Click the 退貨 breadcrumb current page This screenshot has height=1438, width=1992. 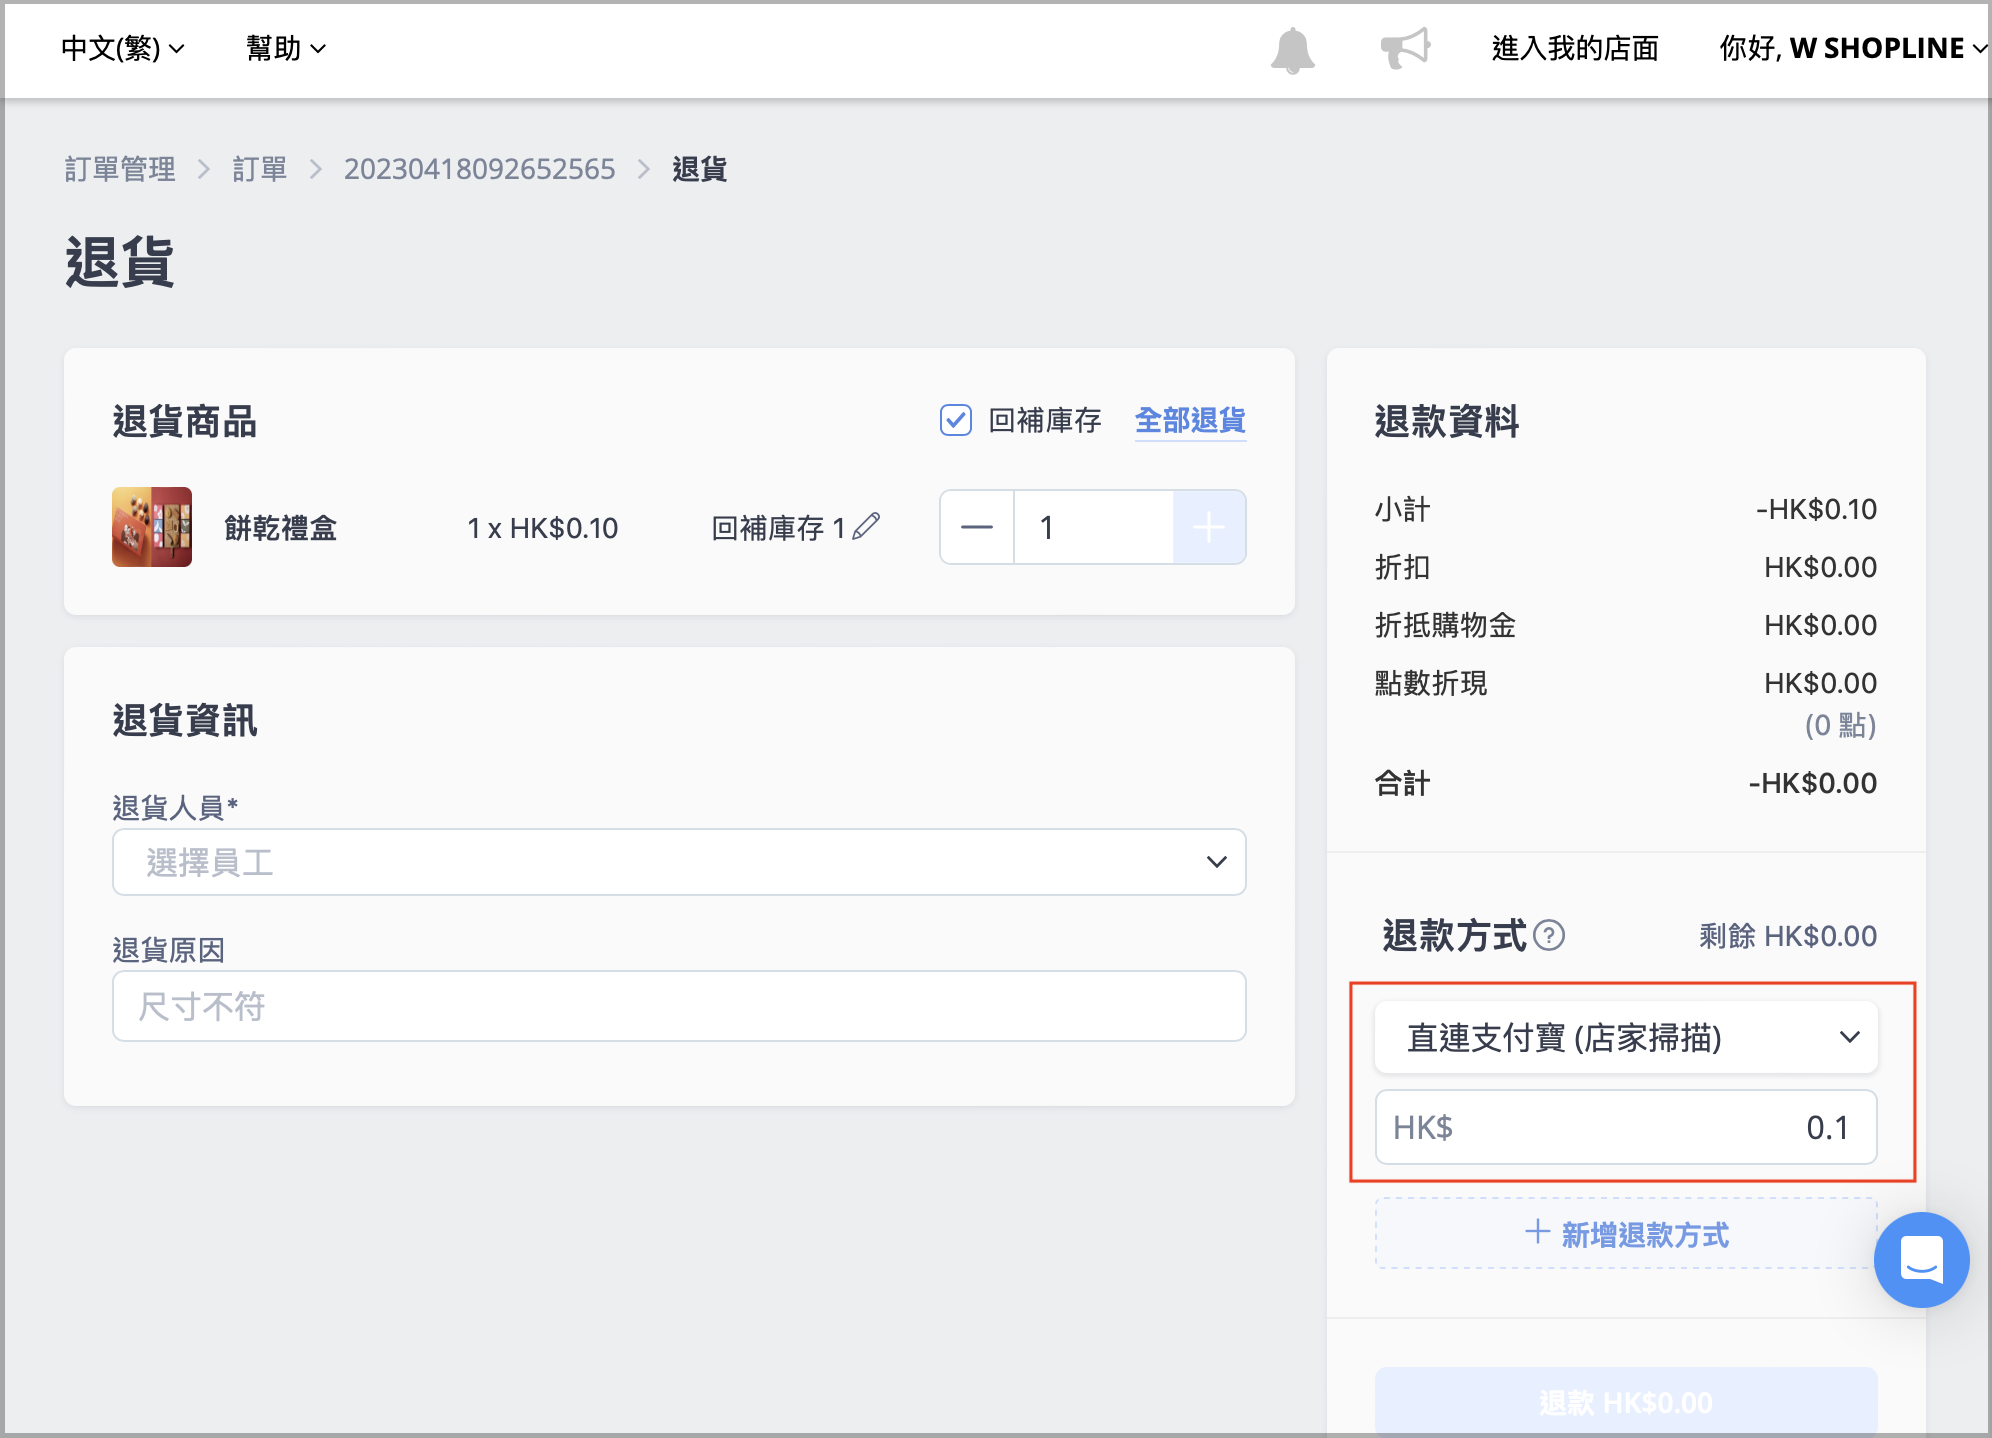coord(700,169)
